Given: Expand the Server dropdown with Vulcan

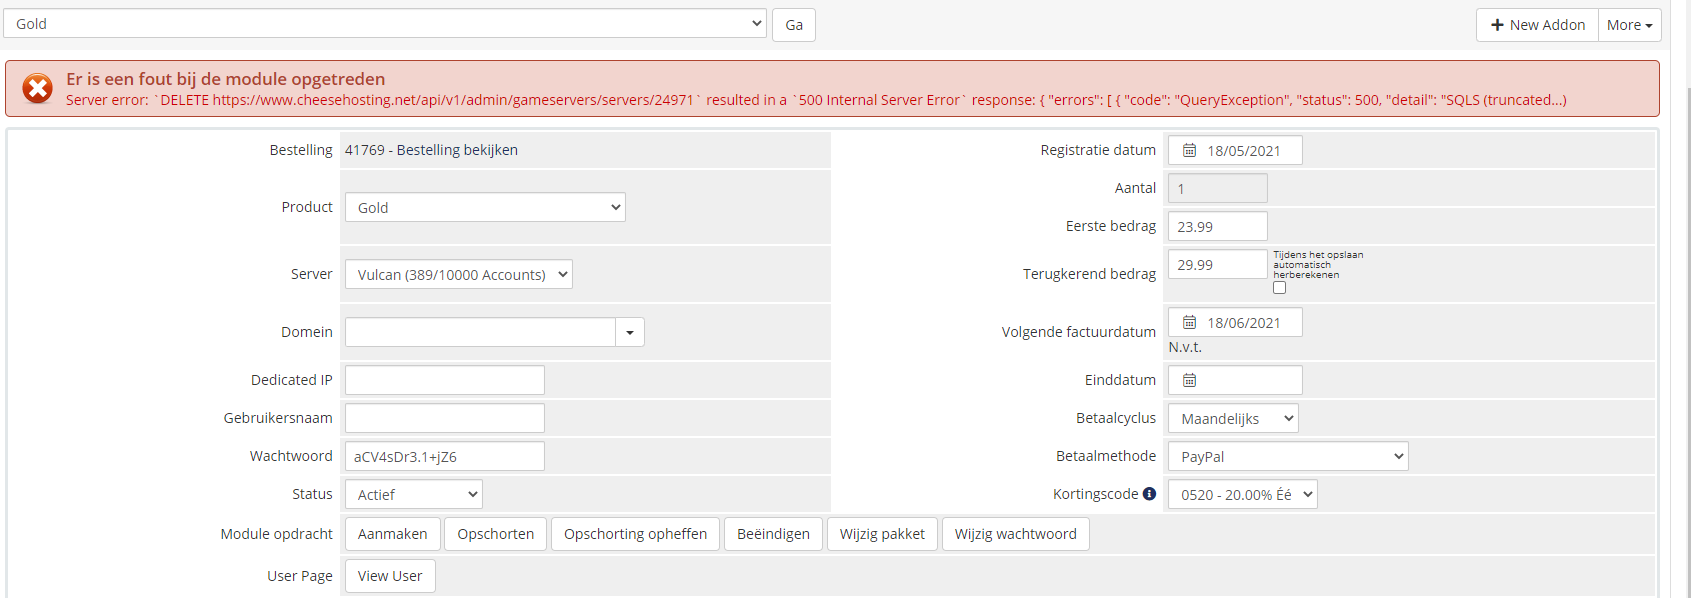Looking at the screenshot, I should pos(458,274).
